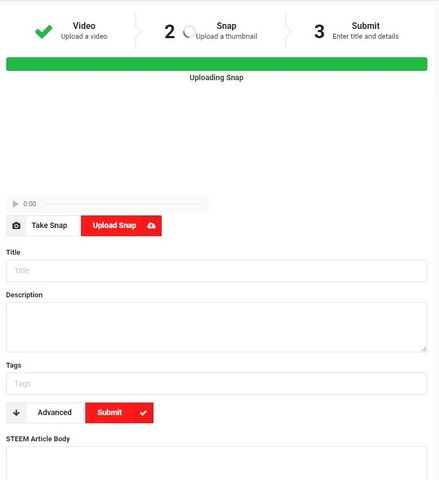Click the loading spinner on Snap step
Screen dimensions: 439x480
[189, 32]
